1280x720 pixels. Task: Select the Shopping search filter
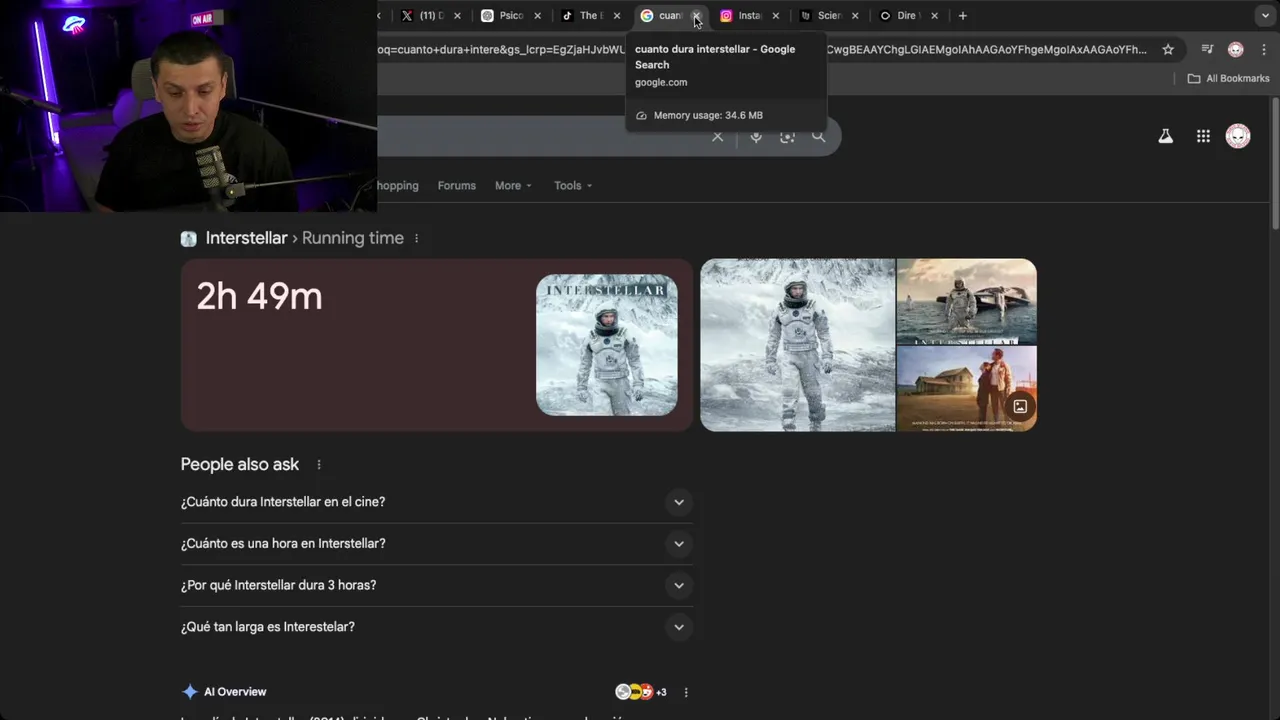click(397, 185)
